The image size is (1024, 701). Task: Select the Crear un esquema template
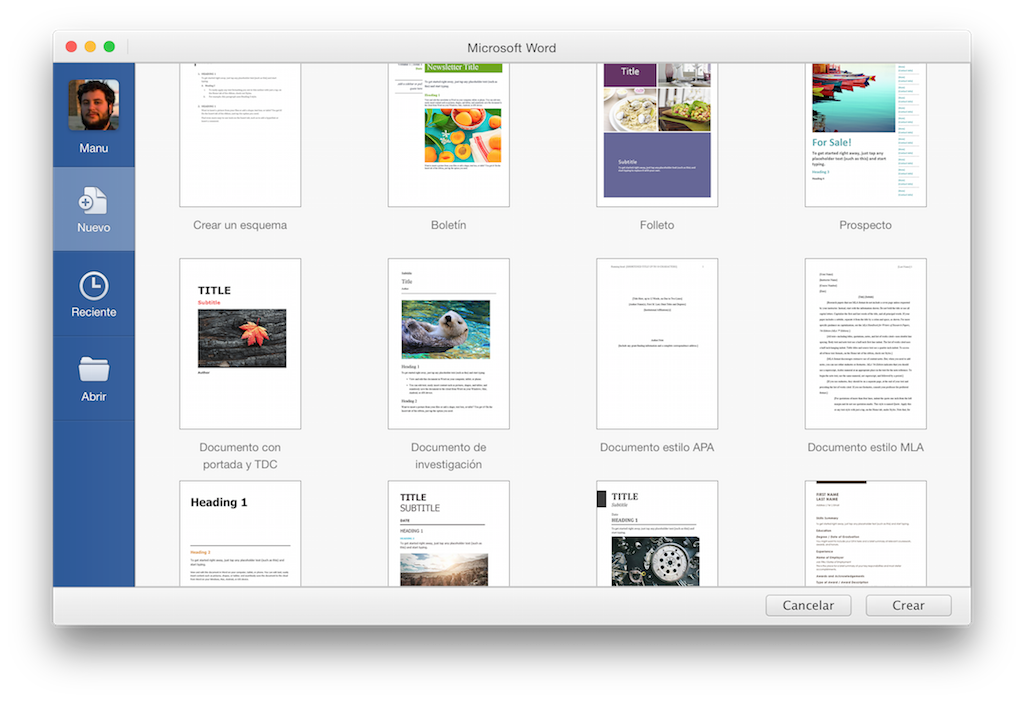(240, 133)
